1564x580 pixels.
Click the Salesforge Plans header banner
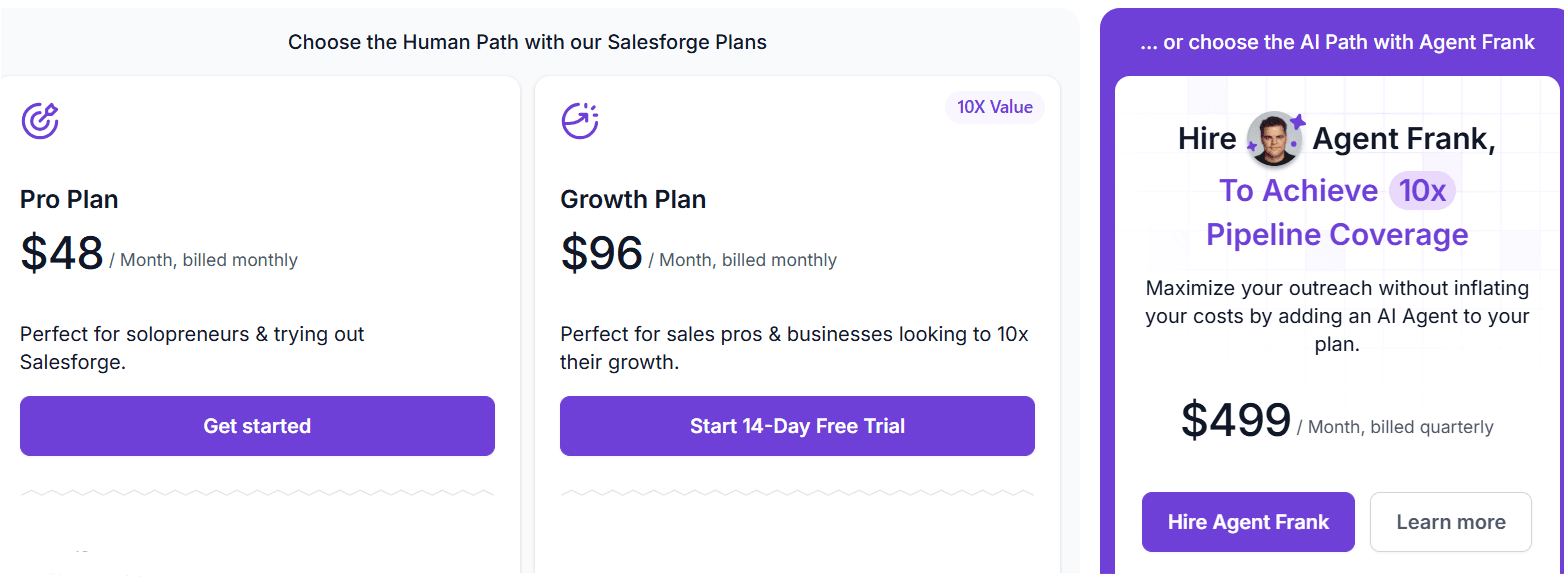coord(527,42)
